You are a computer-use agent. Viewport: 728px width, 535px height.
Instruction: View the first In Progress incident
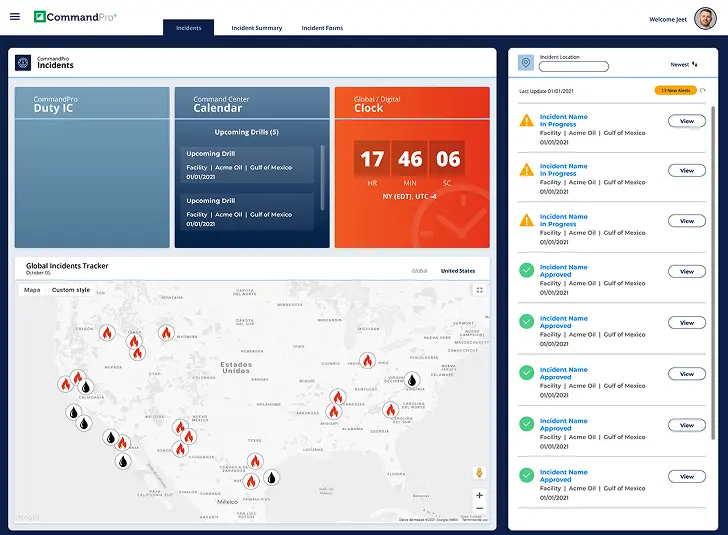click(x=686, y=120)
